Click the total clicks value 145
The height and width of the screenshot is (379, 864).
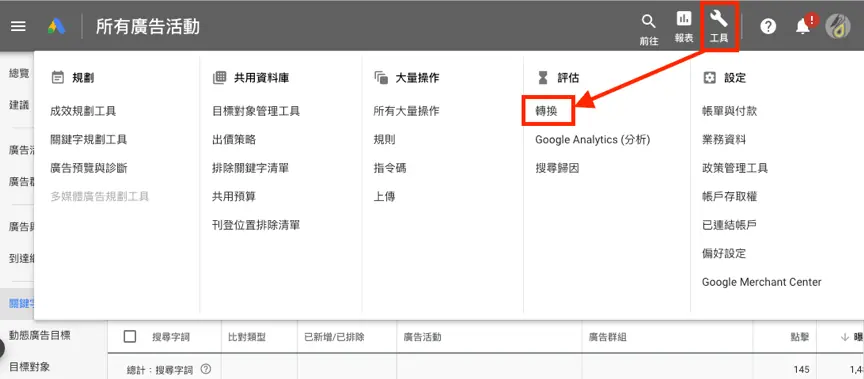point(801,369)
